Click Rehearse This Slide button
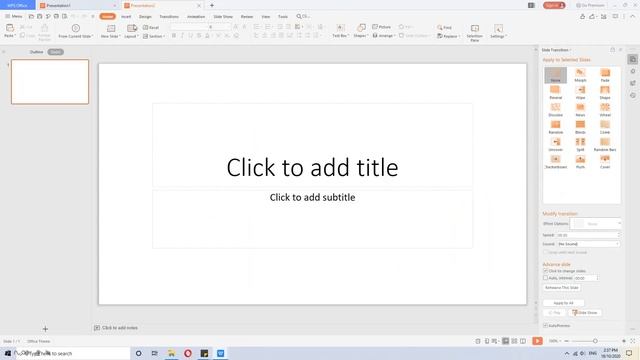Image resolution: width=640 pixels, height=360 pixels. [562, 288]
